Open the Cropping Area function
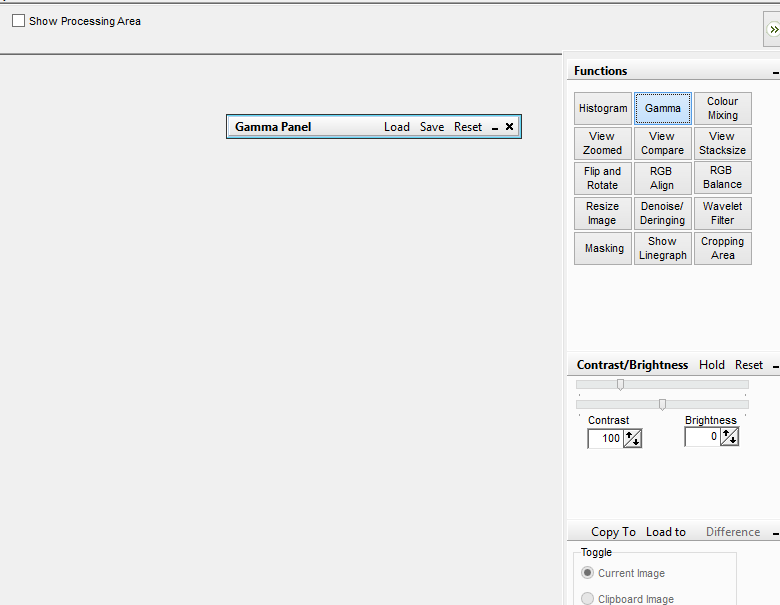This screenshot has width=780, height=605. click(x=722, y=249)
